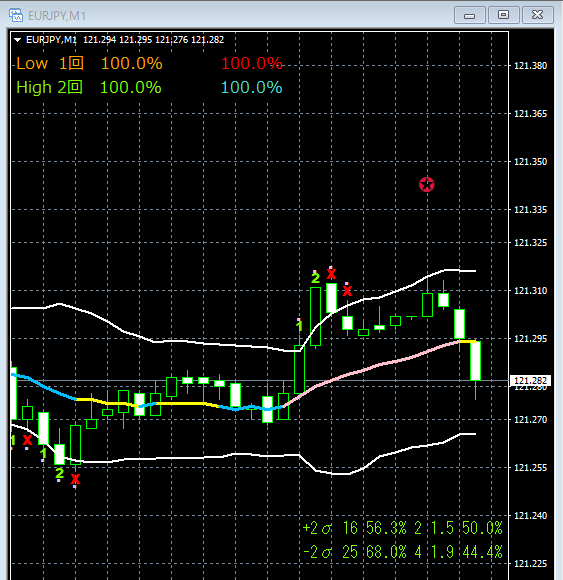Open the triangle dropdown beside EURJPY,M1 label
Viewport: 563px width, 580px height.
(17, 40)
